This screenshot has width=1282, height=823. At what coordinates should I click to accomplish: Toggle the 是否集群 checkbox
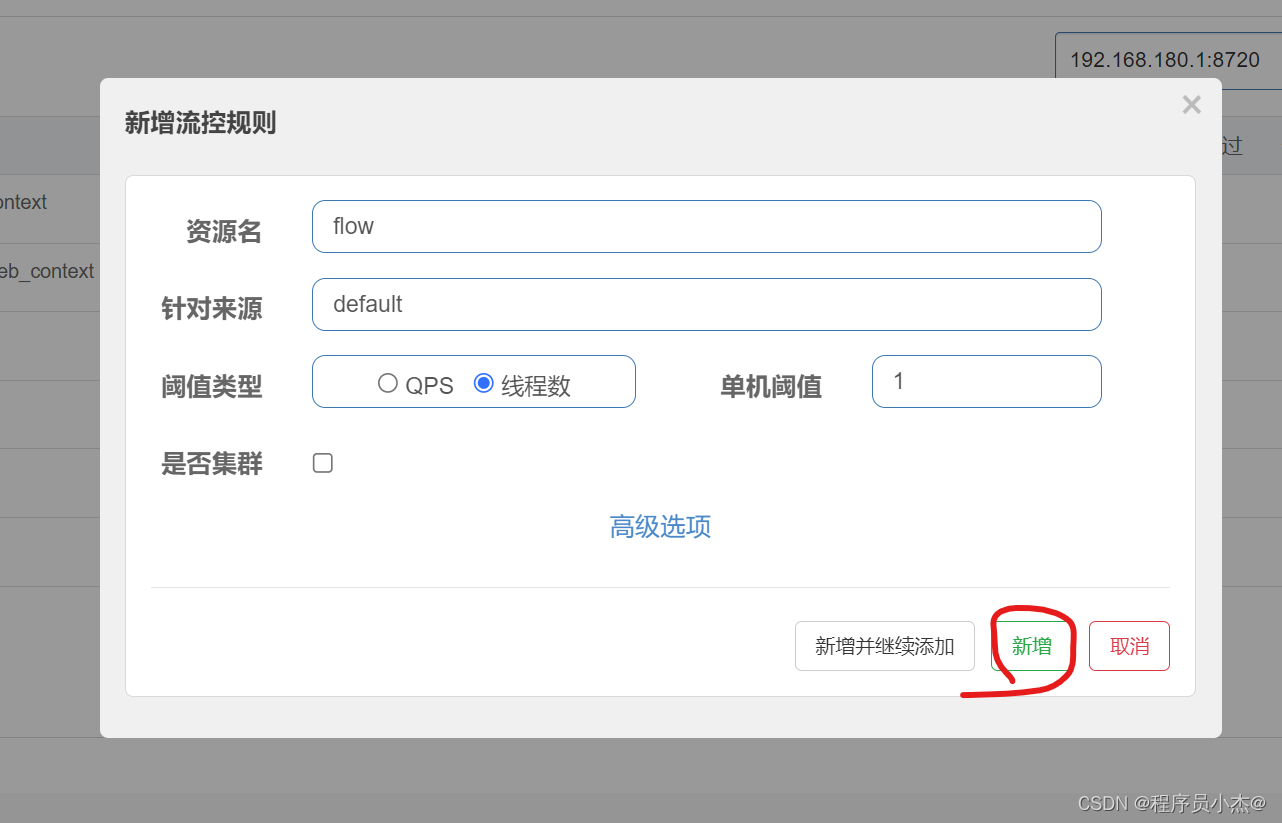(323, 463)
